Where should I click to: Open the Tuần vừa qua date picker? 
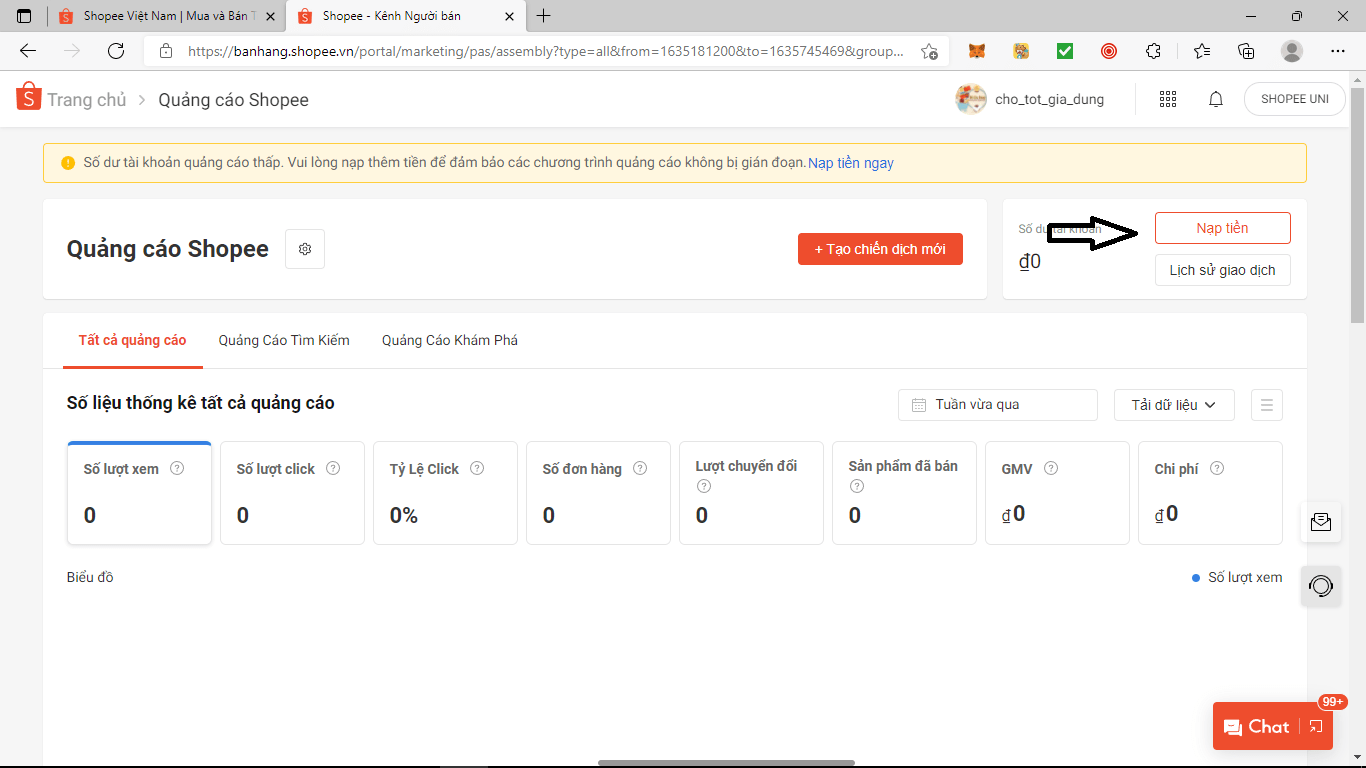[997, 405]
